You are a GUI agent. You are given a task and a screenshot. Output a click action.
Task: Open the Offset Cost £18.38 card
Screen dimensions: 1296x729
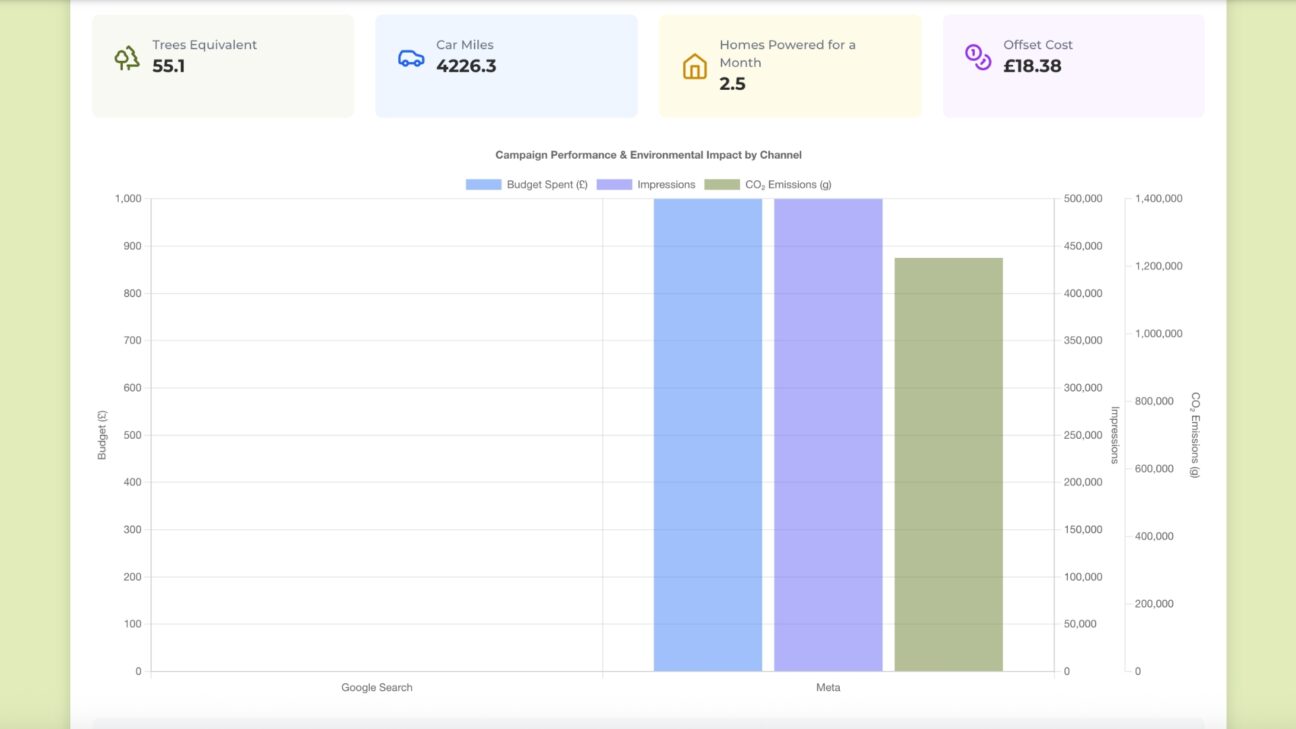1073,66
